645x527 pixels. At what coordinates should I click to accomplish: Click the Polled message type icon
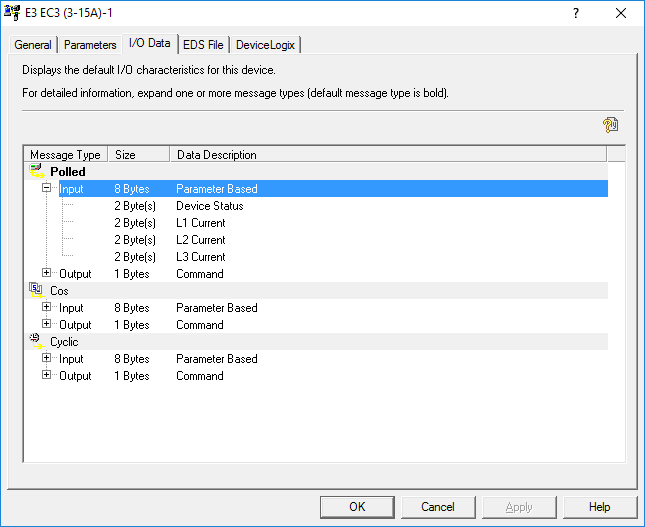coord(37,171)
